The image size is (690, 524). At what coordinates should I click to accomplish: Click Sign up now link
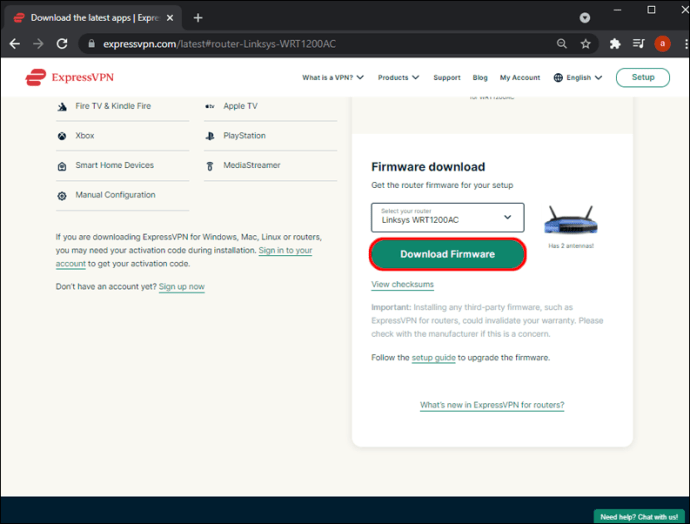[182, 287]
